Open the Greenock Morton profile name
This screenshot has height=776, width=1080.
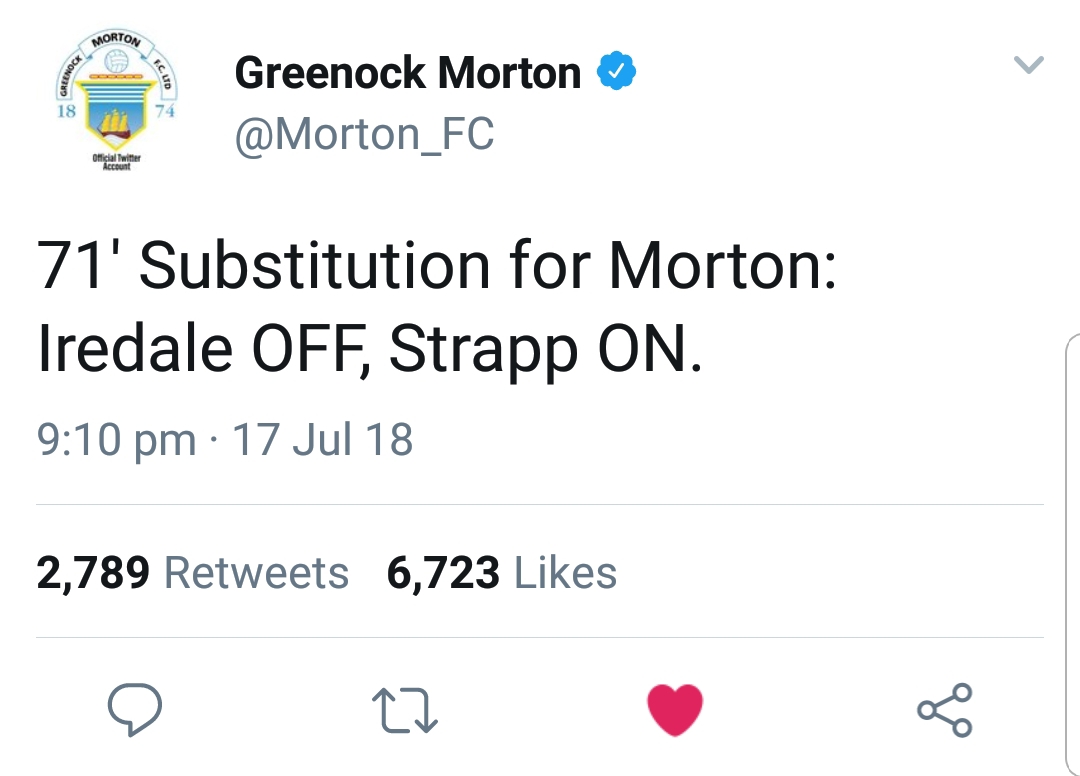point(408,72)
